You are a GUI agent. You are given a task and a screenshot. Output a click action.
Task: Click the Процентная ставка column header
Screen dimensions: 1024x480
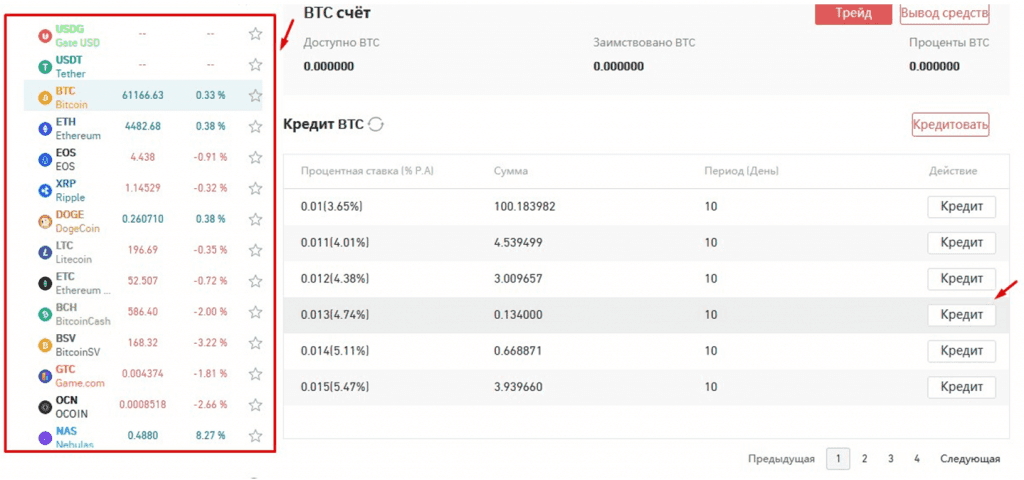367,171
